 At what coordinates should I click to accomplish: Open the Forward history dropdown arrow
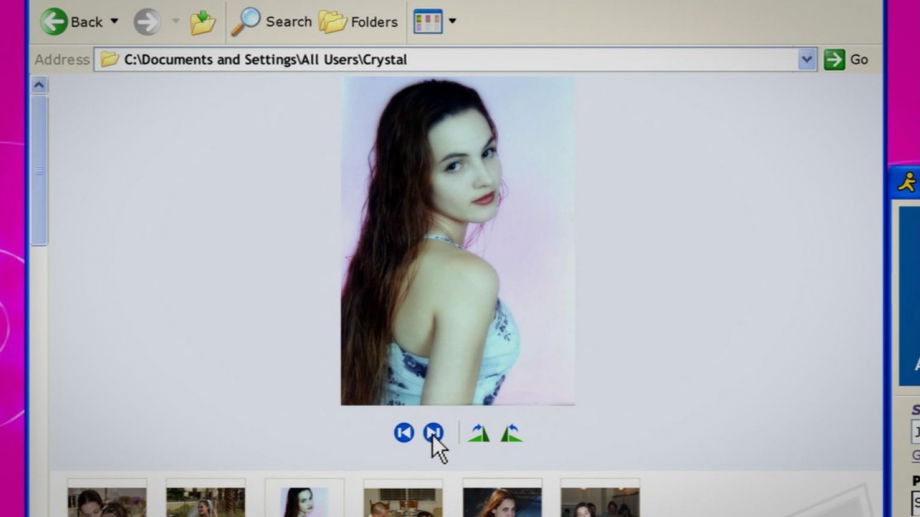[x=175, y=21]
